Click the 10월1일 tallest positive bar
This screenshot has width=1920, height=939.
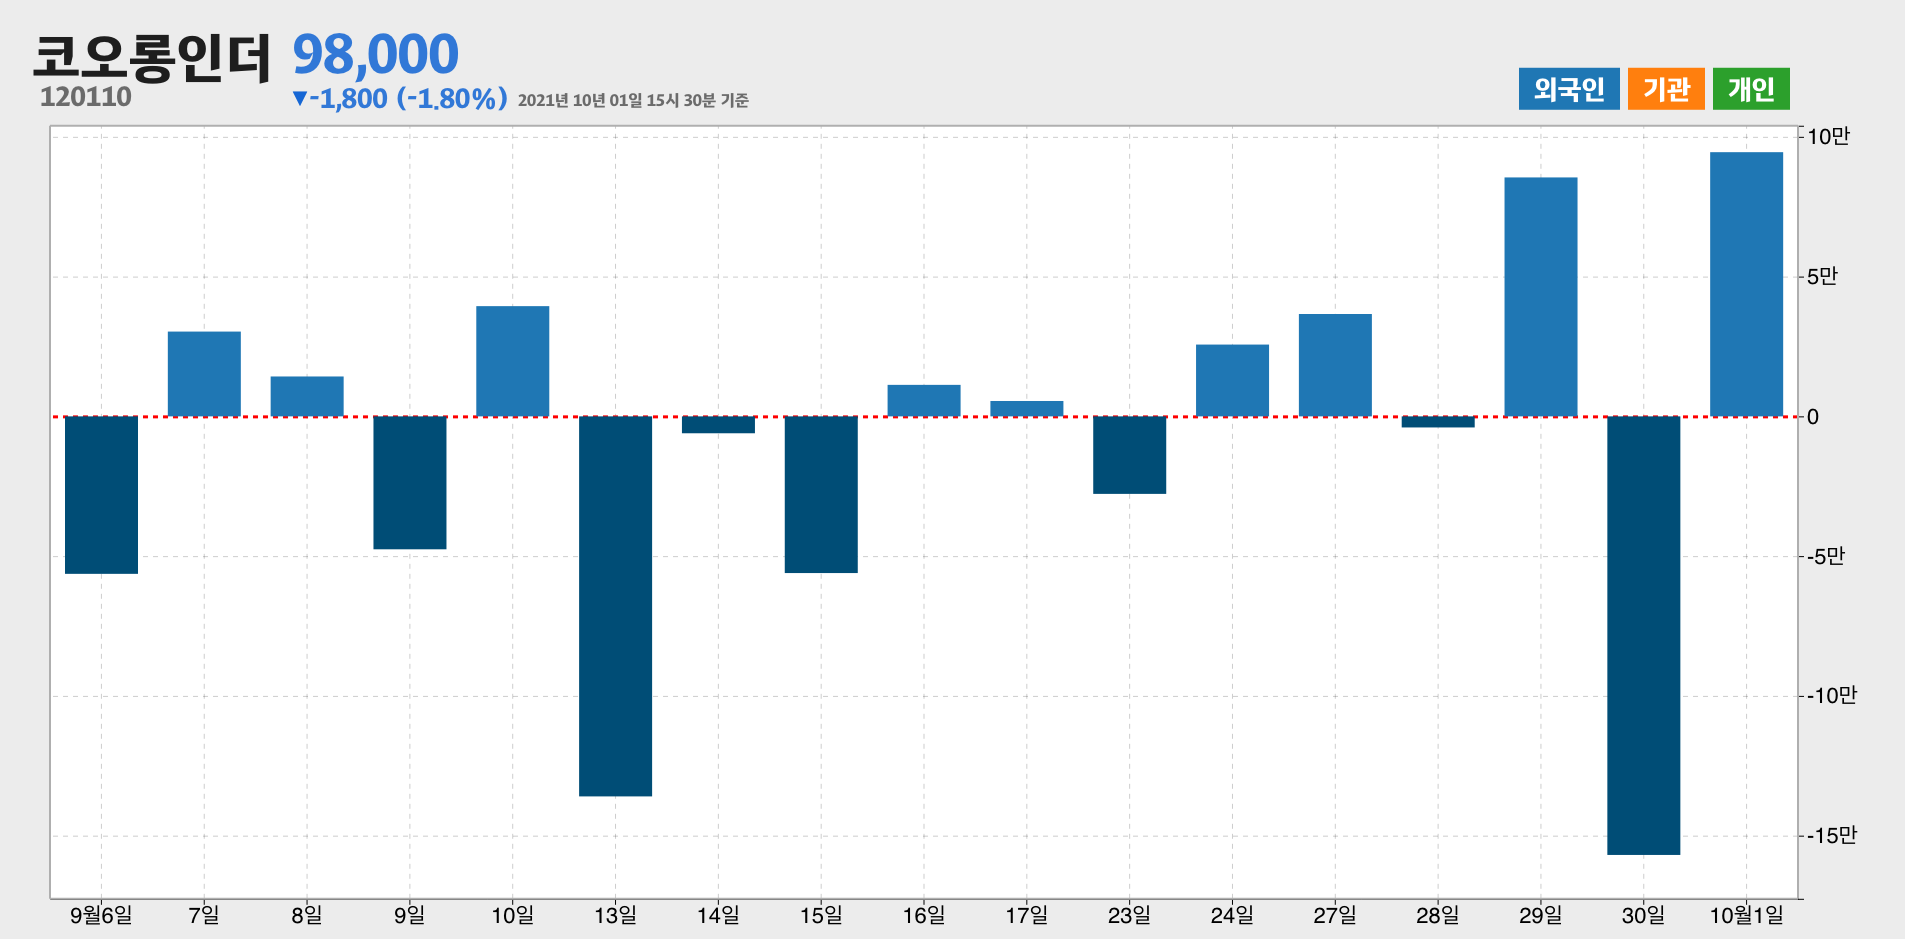click(x=1747, y=284)
